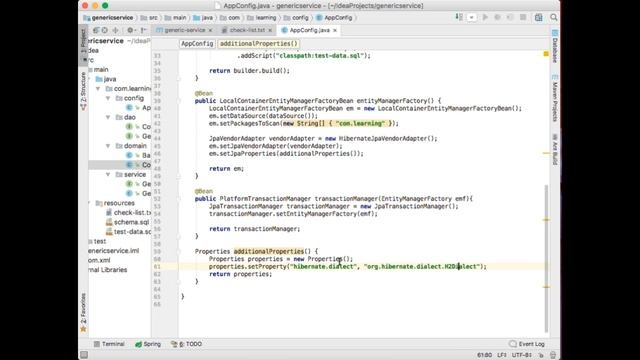The width and height of the screenshot is (640, 360).
Task: Open Project panel settings gear
Action: [x=131, y=30]
